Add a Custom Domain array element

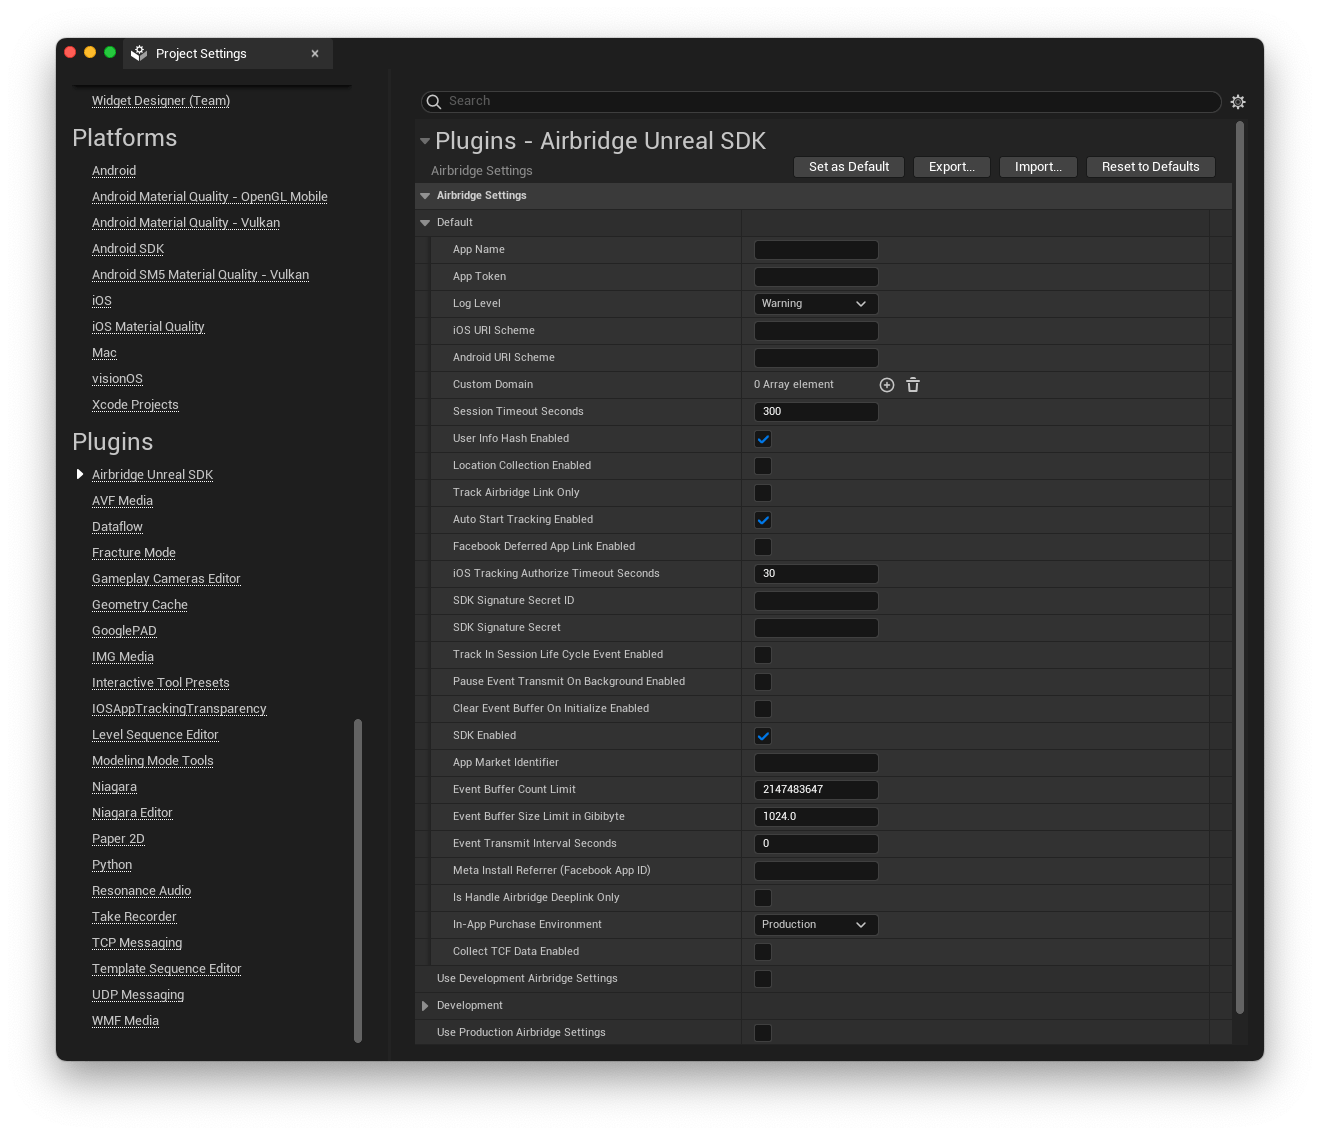pyautogui.click(x=887, y=385)
